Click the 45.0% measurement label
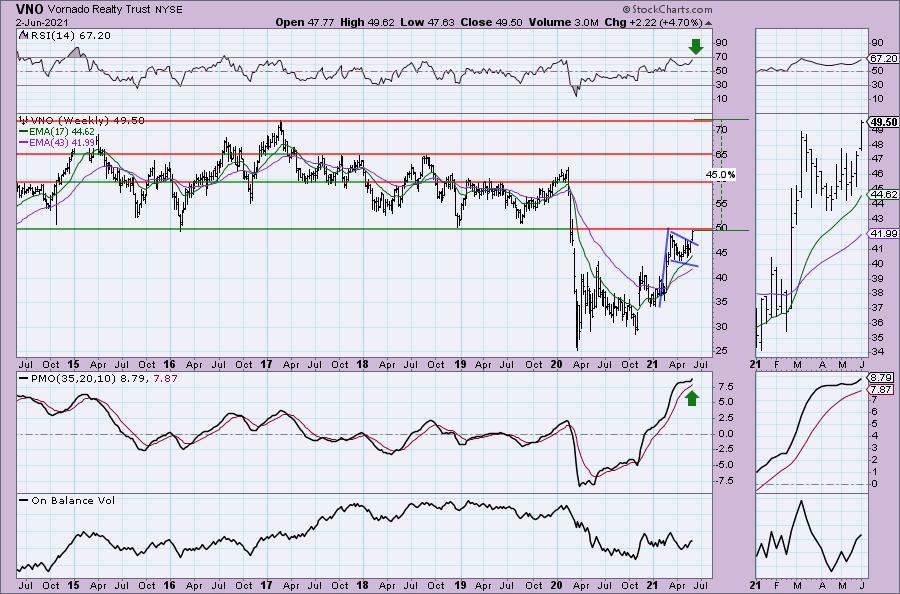 tap(720, 174)
